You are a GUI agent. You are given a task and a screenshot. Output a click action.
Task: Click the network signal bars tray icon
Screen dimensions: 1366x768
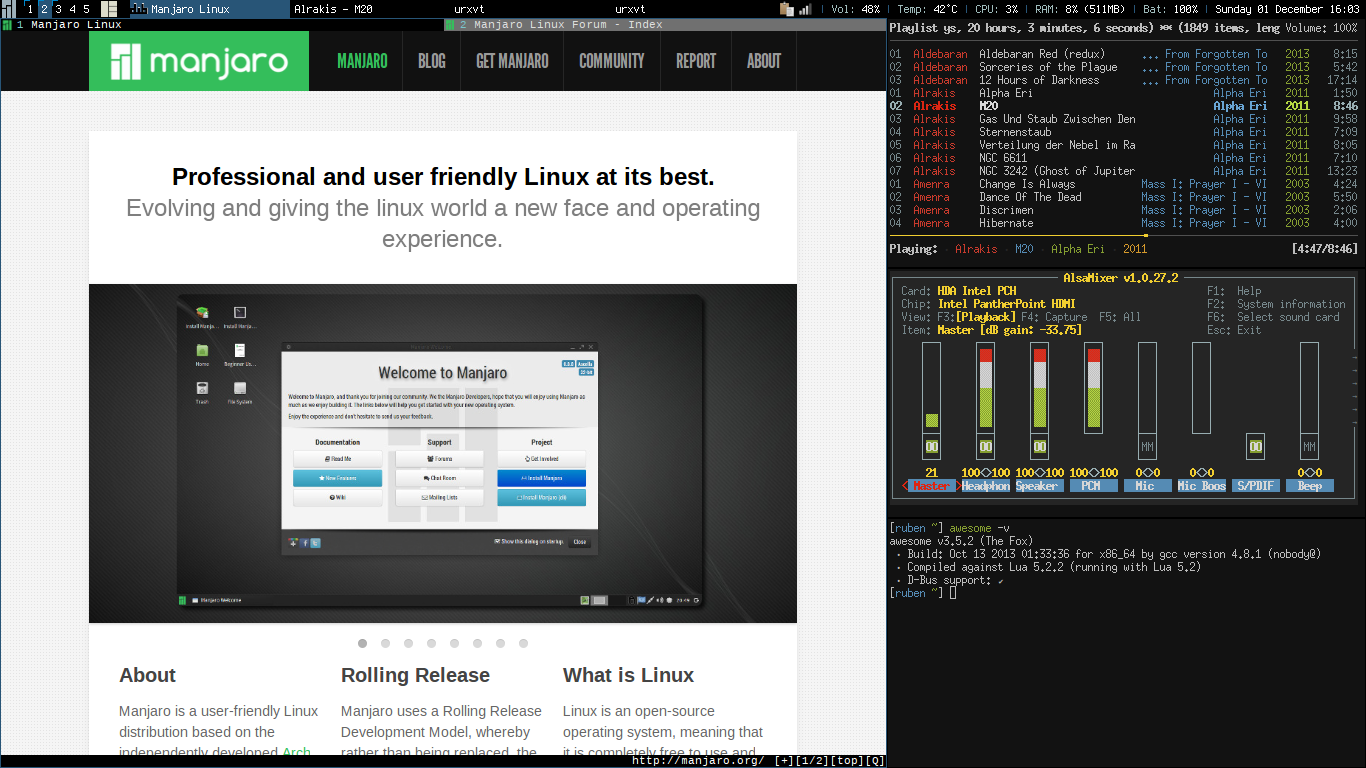tap(805, 9)
